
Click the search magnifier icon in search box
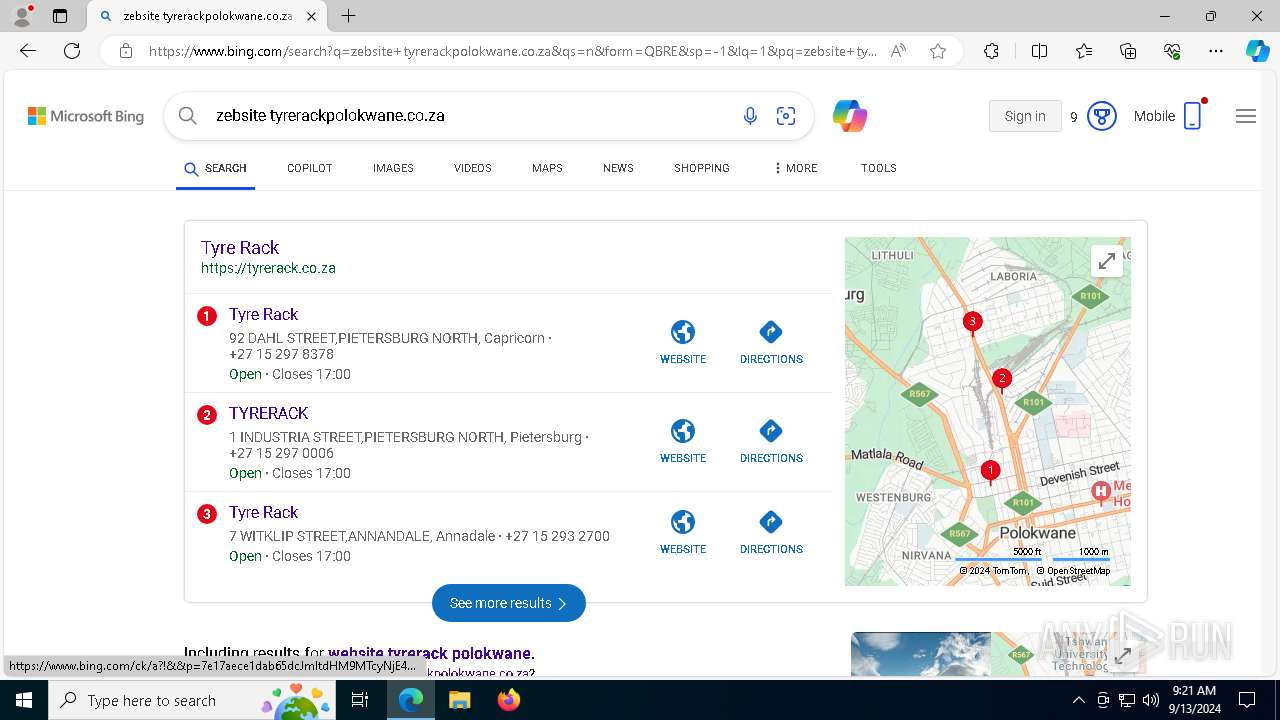point(188,116)
